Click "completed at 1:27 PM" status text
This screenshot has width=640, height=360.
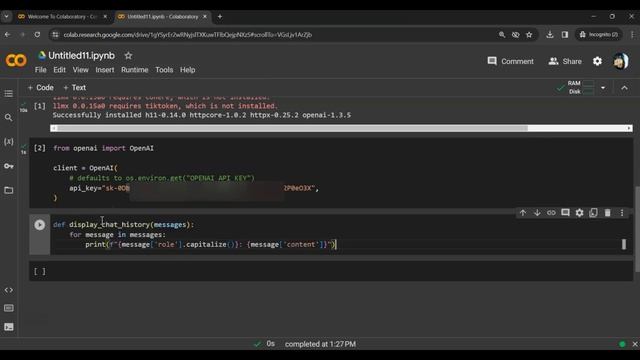point(320,344)
